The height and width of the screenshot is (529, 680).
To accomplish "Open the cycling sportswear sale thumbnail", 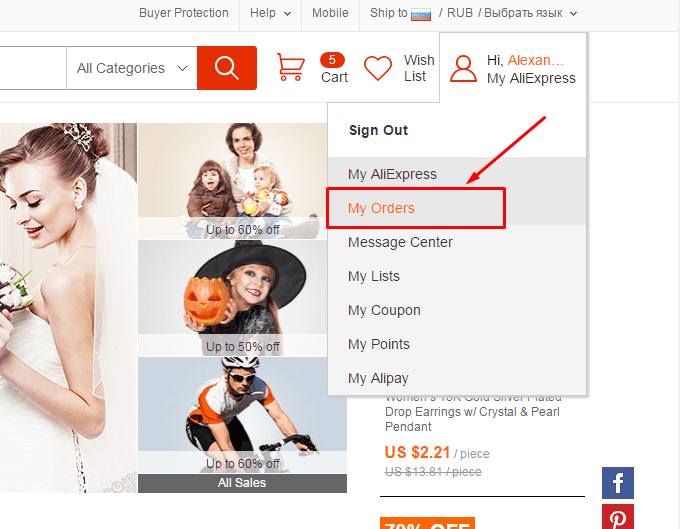I will pyautogui.click(x=242, y=415).
